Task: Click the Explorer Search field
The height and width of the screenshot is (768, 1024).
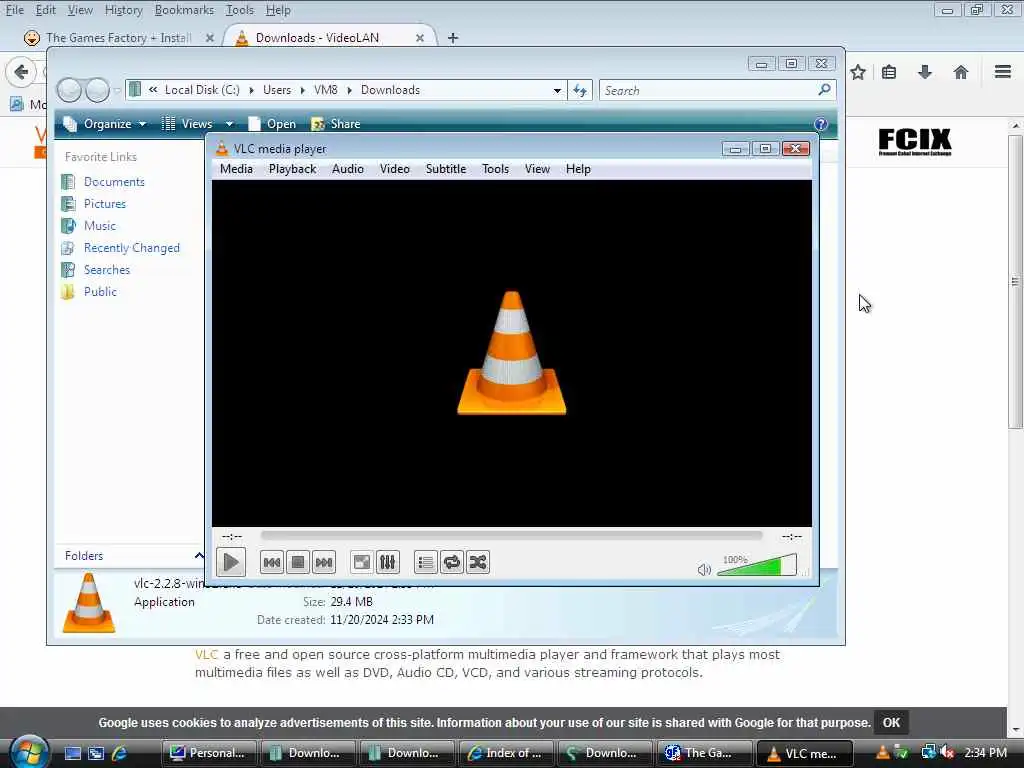Action: point(717,91)
